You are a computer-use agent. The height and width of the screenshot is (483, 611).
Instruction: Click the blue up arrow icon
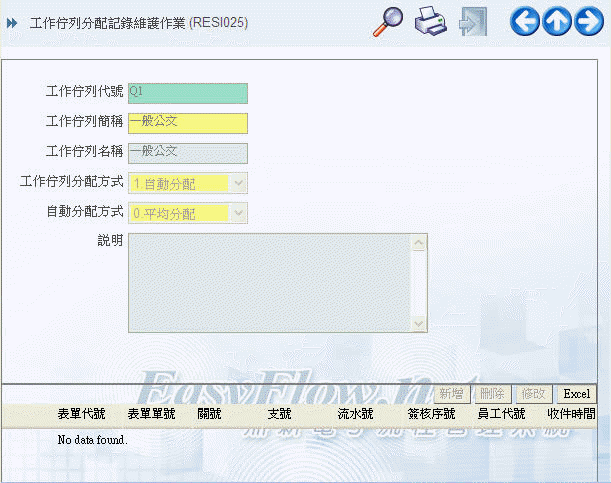pos(557,21)
